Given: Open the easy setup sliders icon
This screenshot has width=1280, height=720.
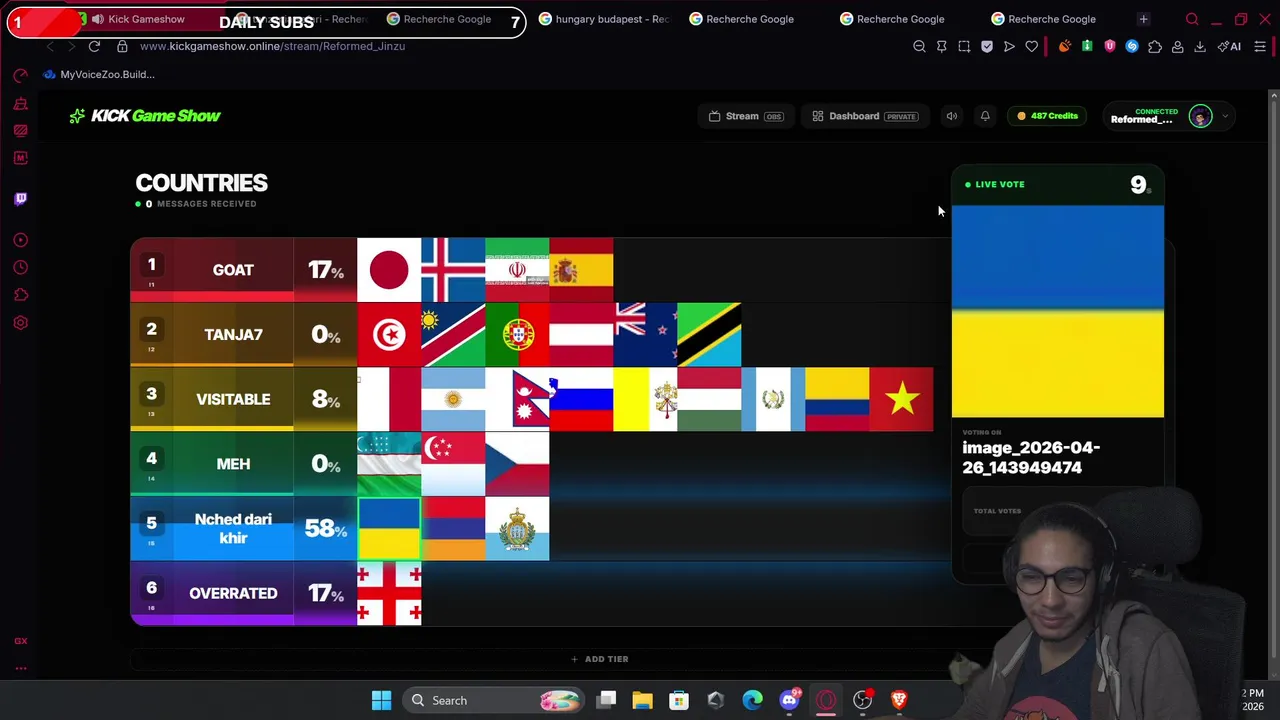Looking at the screenshot, I should pyautogui.click(x=1260, y=46).
